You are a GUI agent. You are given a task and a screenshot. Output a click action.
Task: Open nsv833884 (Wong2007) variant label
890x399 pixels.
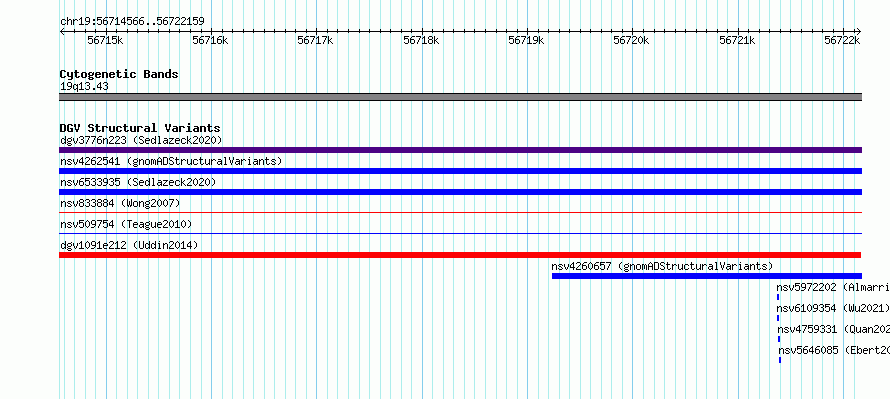[x=120, y=203]
